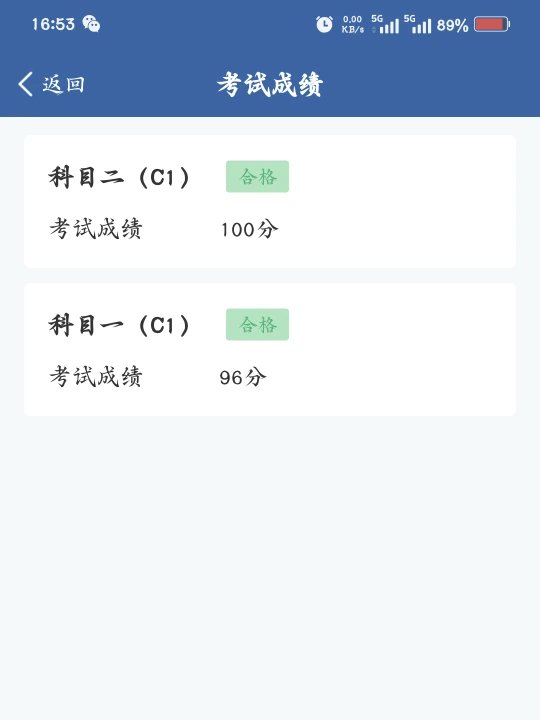540x720 pixels.
Task: Tap the 合格 badge for 科目二
Action: point(258,176)
